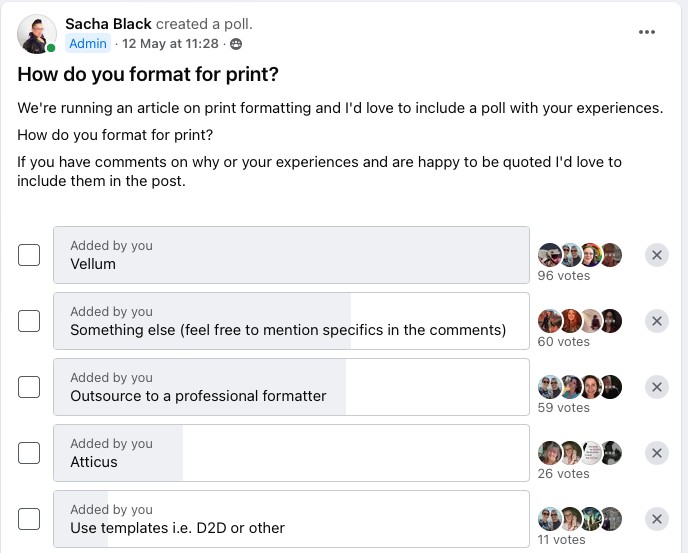
Task: Click the X icon beside Atticus
Action: pos(657,453)
